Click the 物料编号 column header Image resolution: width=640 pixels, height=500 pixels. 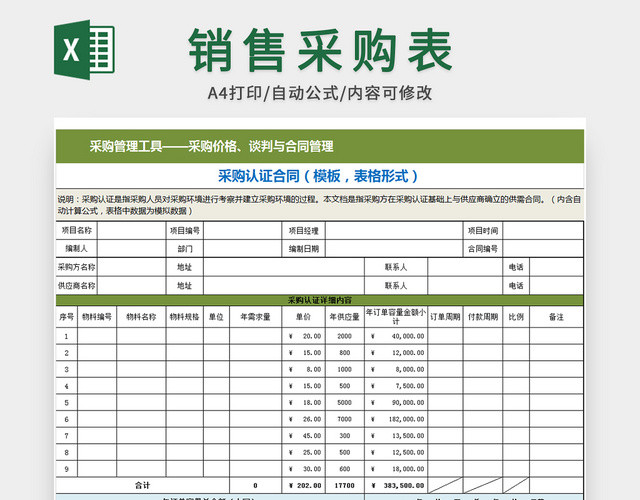[97, 317]
